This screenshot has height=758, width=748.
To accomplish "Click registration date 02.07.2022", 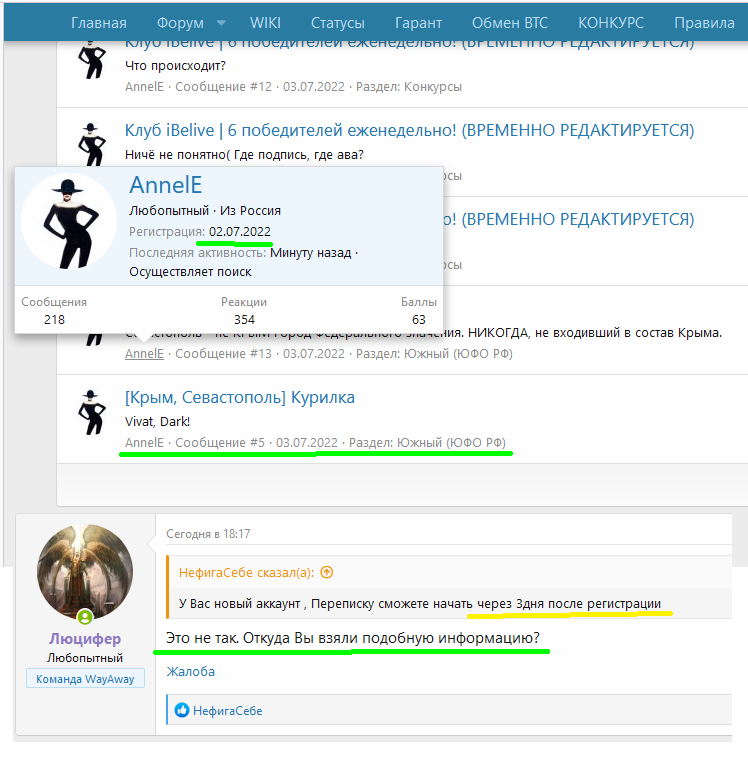I will coord(240,232).
